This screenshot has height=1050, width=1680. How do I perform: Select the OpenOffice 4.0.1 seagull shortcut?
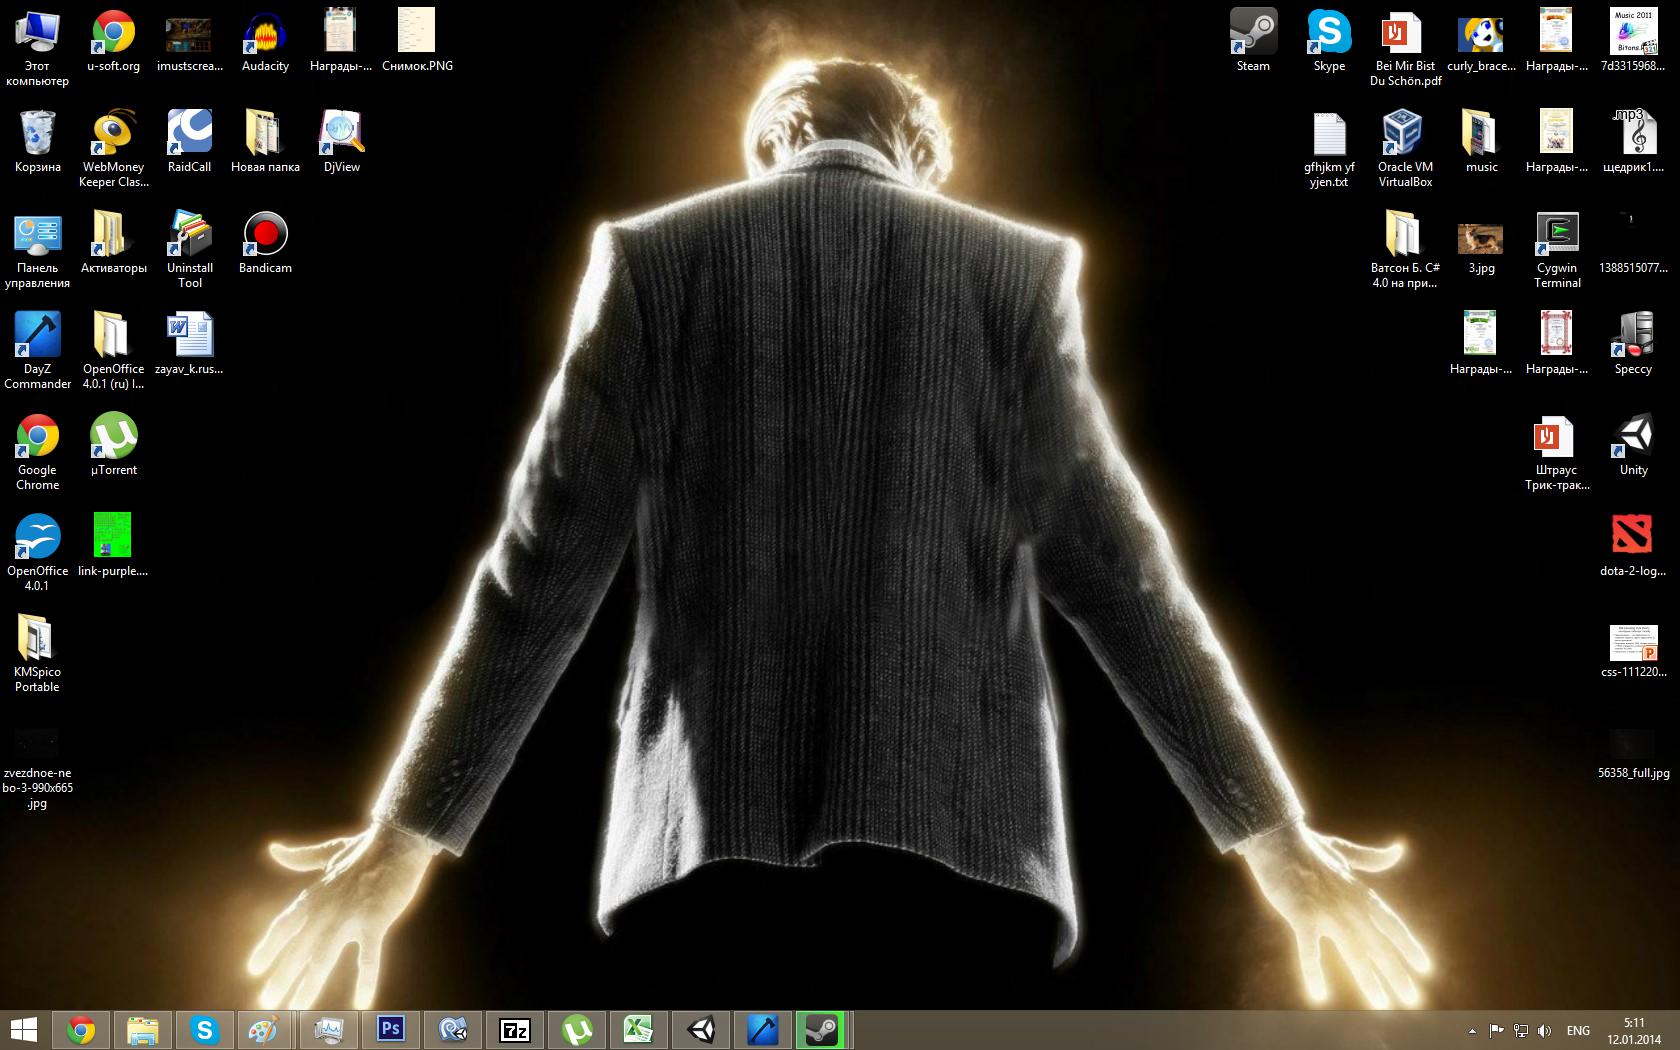point(37,552)
